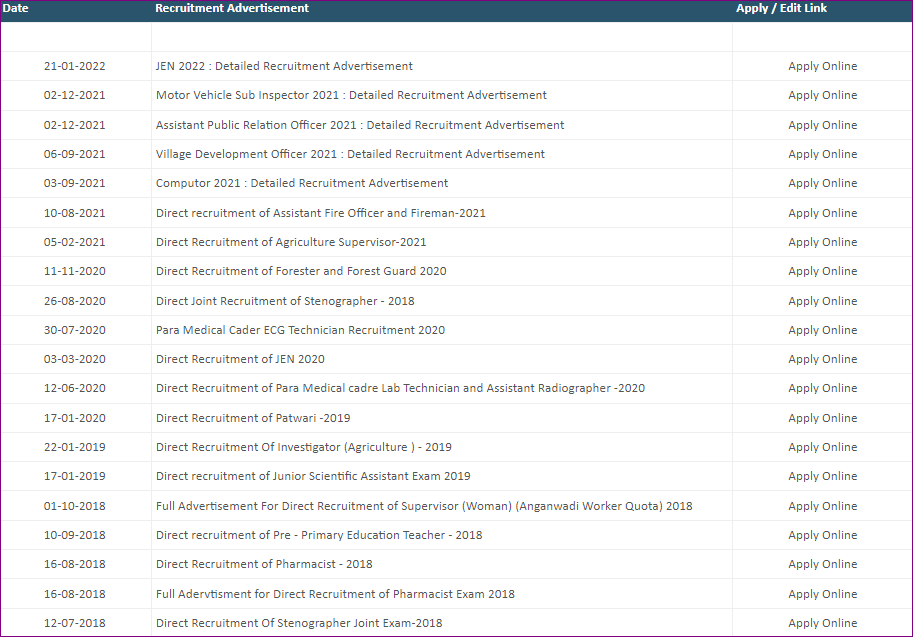Open Apply Online for Joint Recruitment of Stenographer - 2018

coord(822,301)
